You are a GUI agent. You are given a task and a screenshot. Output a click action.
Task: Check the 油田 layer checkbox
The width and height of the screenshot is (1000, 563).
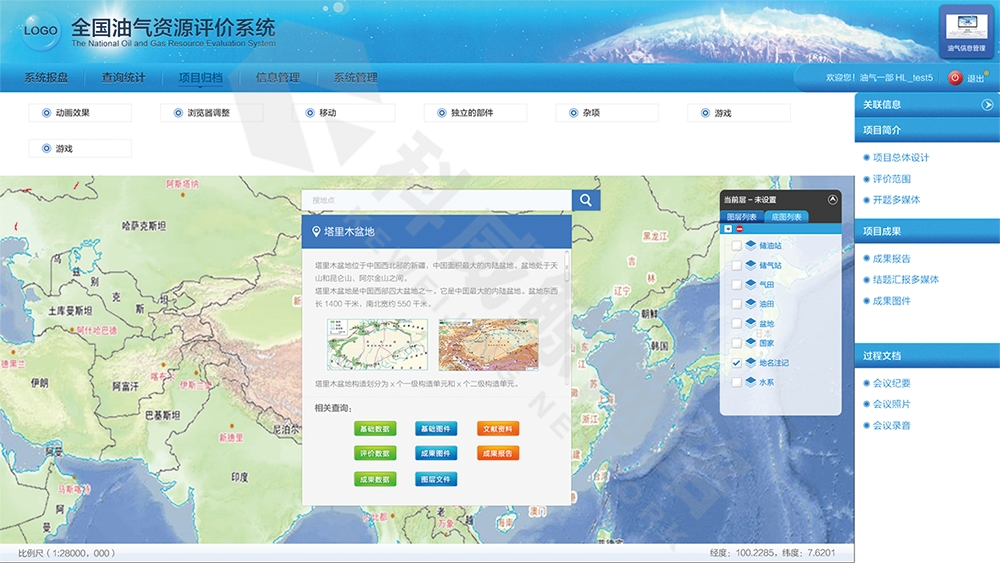click(x=736, y=304)
